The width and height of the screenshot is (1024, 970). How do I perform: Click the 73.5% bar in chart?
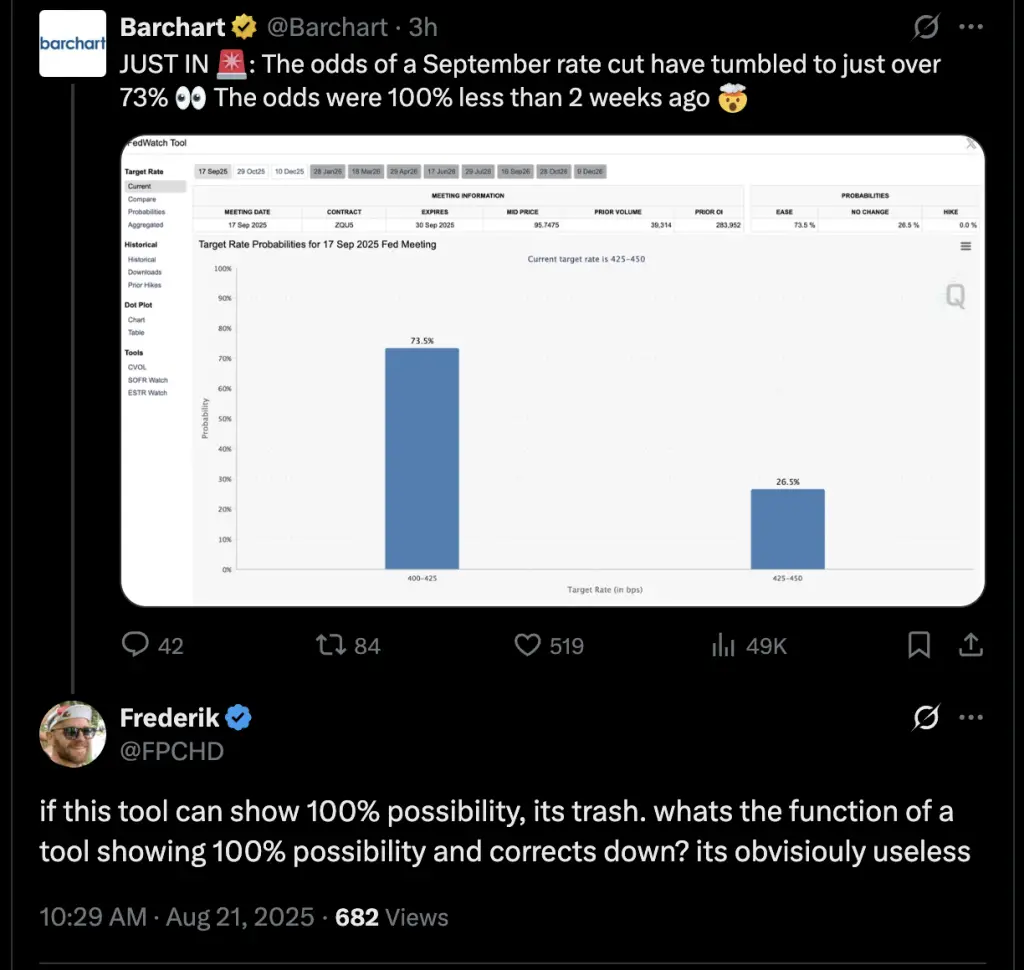pyautogui.click(x=422, y=459)
